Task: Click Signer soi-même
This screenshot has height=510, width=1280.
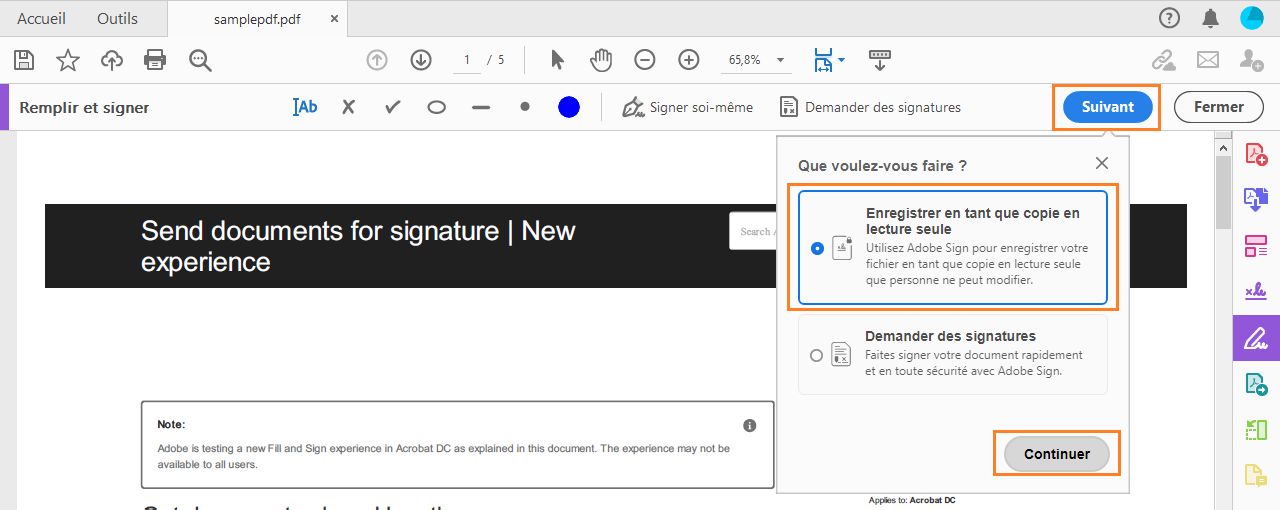Action: click(x=687, y=107)
